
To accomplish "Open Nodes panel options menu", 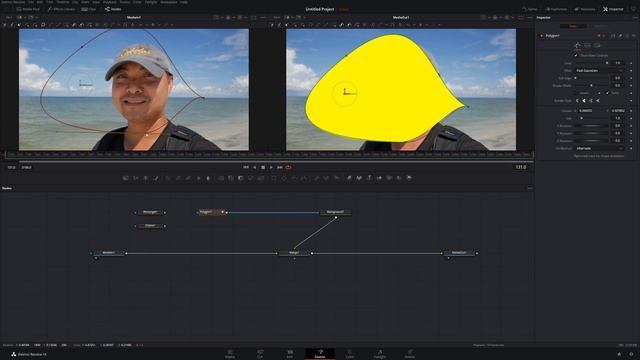I will click(530, 188).
